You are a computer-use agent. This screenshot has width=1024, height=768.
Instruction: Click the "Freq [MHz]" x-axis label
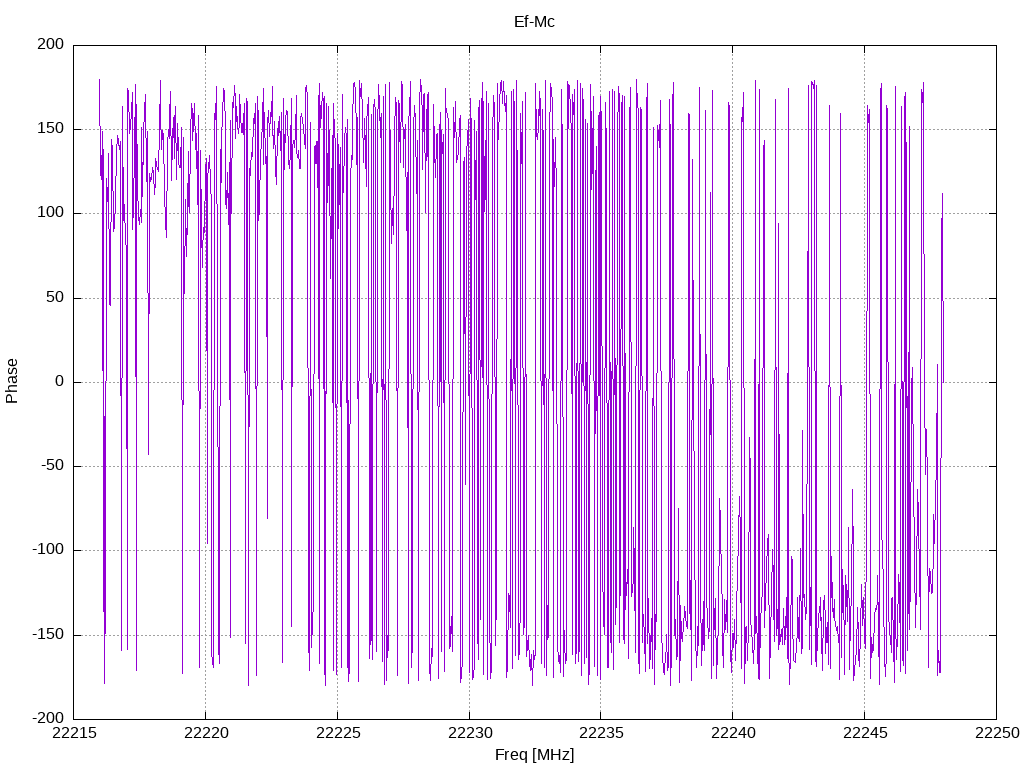coord(534,755)
